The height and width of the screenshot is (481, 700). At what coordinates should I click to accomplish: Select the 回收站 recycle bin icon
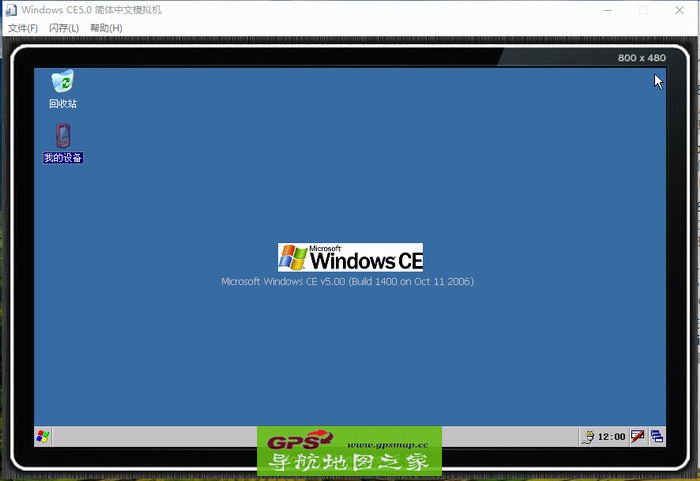[62, 81]
